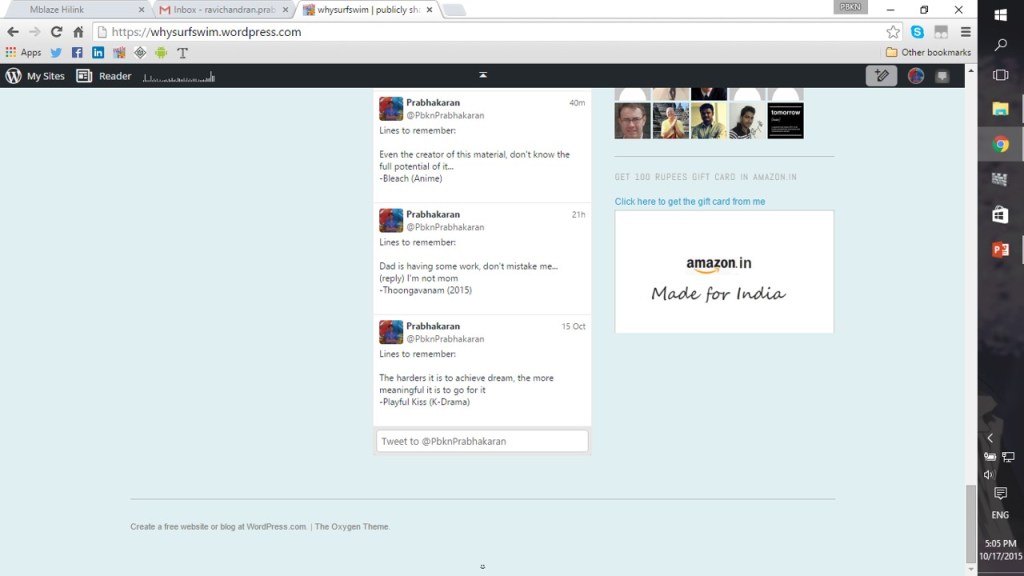The image size is (1024, 576).
Task: Click the Reader icon in admin bar
Action: (x=104, y=76)
